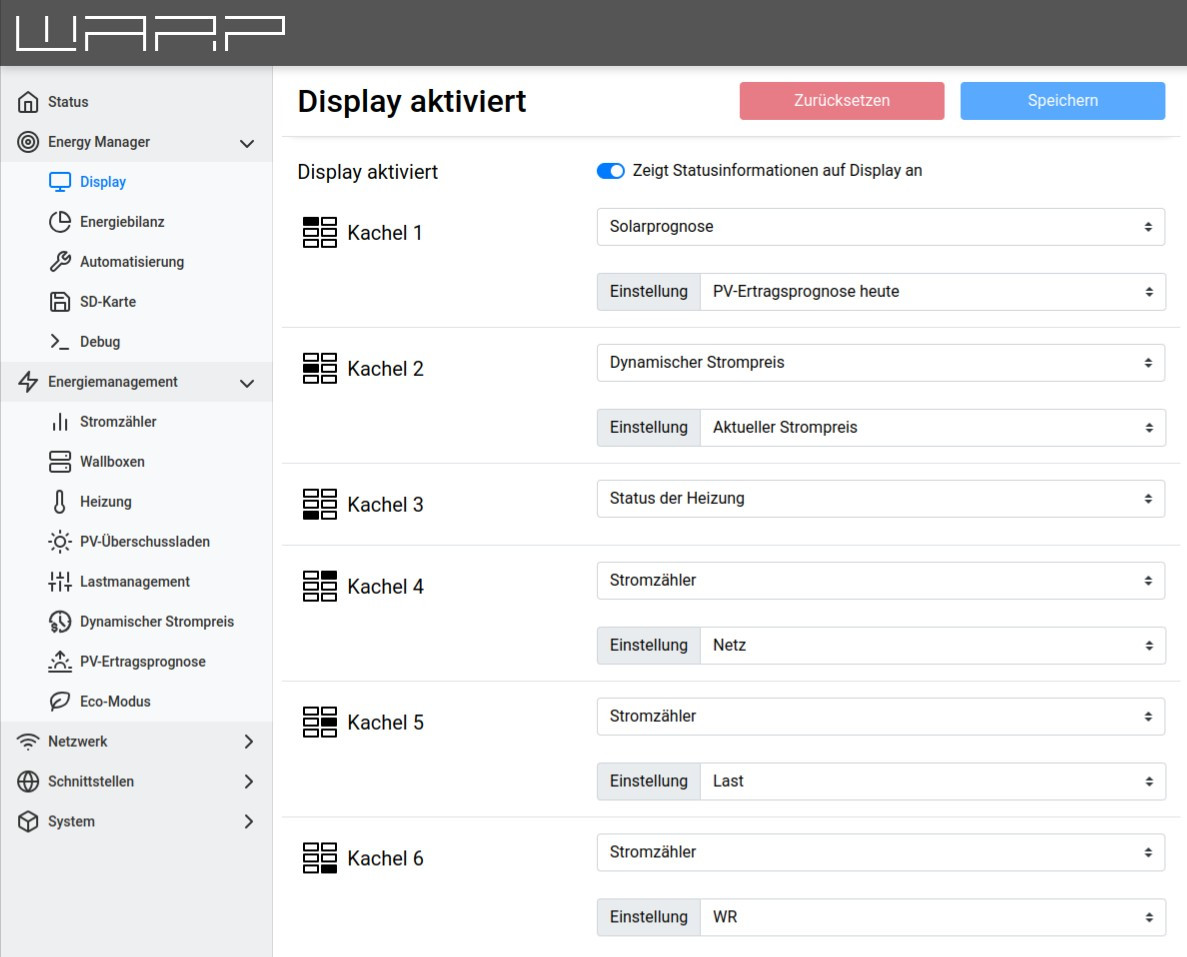
Task: Click the Status home icon in sidebar
Action: coord(29,102)
